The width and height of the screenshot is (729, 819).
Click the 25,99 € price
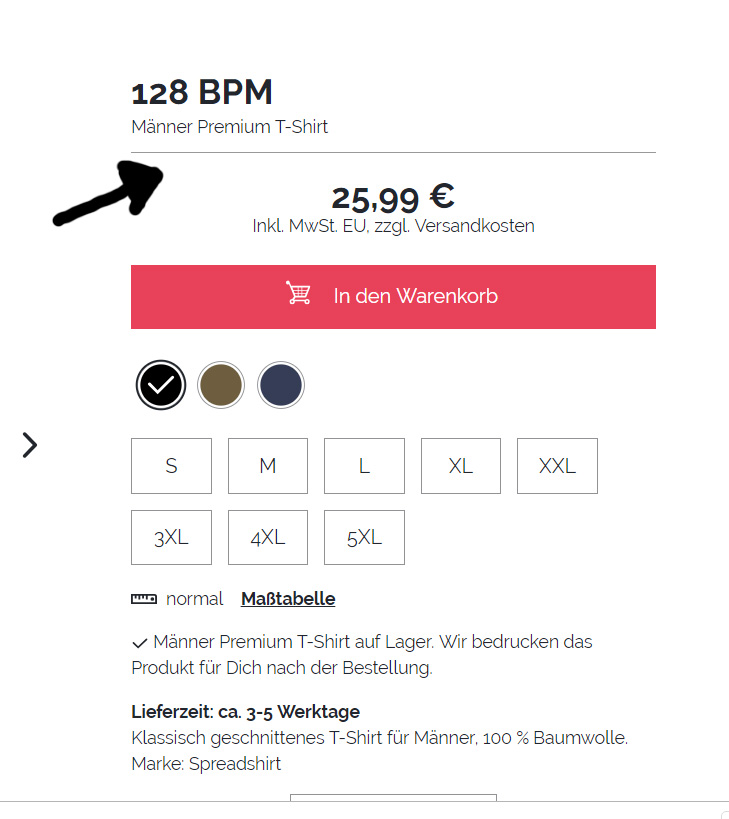pos(393,197)
